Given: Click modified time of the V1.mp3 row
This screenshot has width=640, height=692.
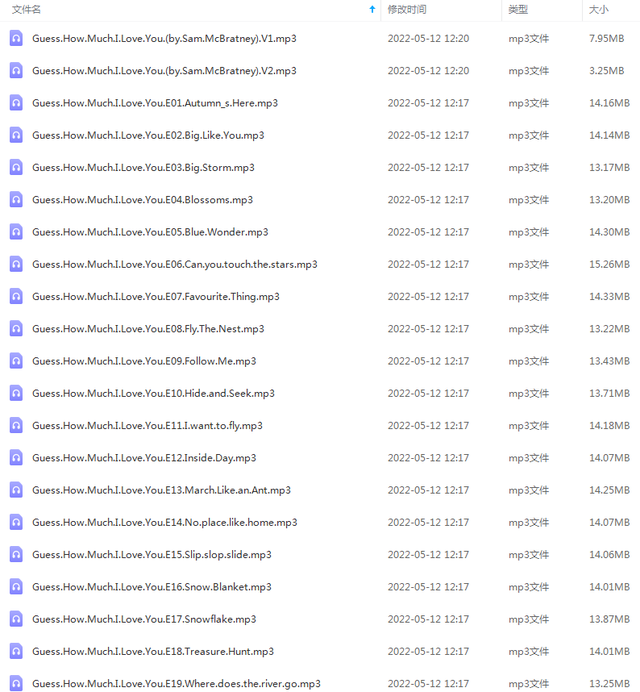Looking at the screenshot, I should pos(428,38).
